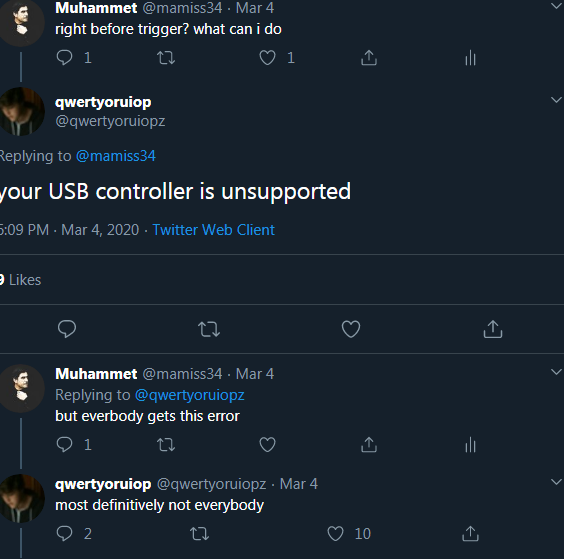Retweet the main 'USB controller is unsupported' tweet
The height and width of the screenshot is (559, 564).
click(x=209, y=329)
